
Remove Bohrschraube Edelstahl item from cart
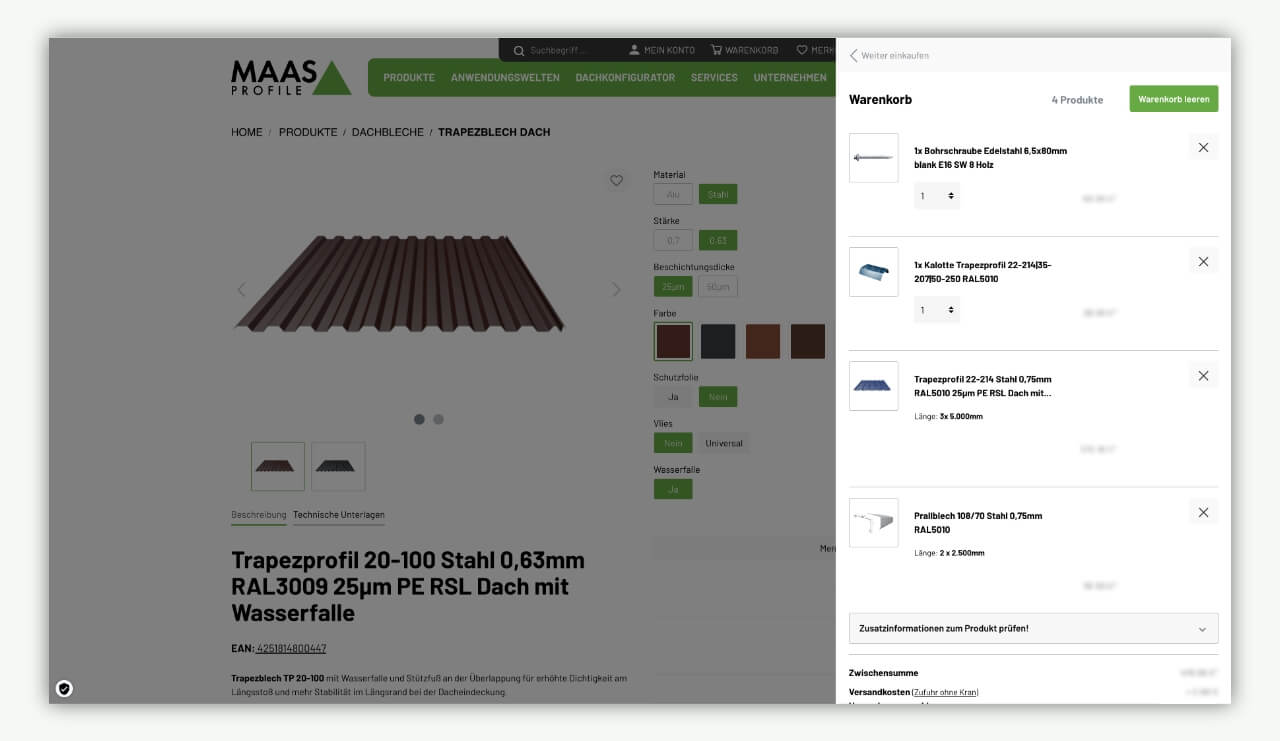pos(1203,147)
